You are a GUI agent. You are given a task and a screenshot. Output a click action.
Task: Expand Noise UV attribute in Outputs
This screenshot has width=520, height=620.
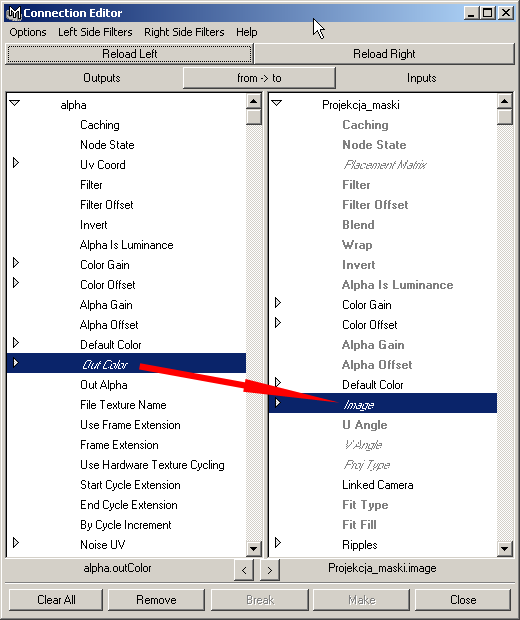[x=16, y=542]
